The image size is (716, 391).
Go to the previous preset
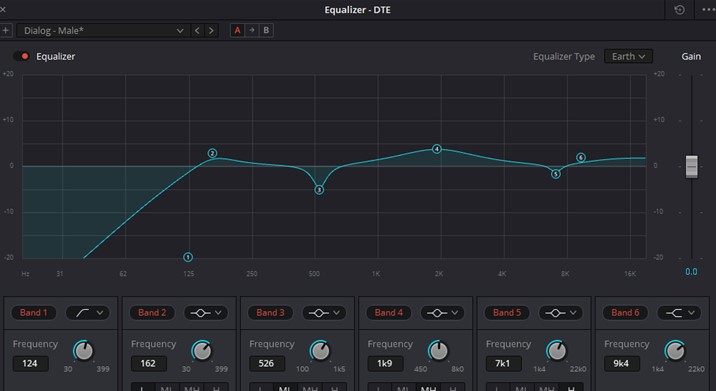[x=197, y=31]
